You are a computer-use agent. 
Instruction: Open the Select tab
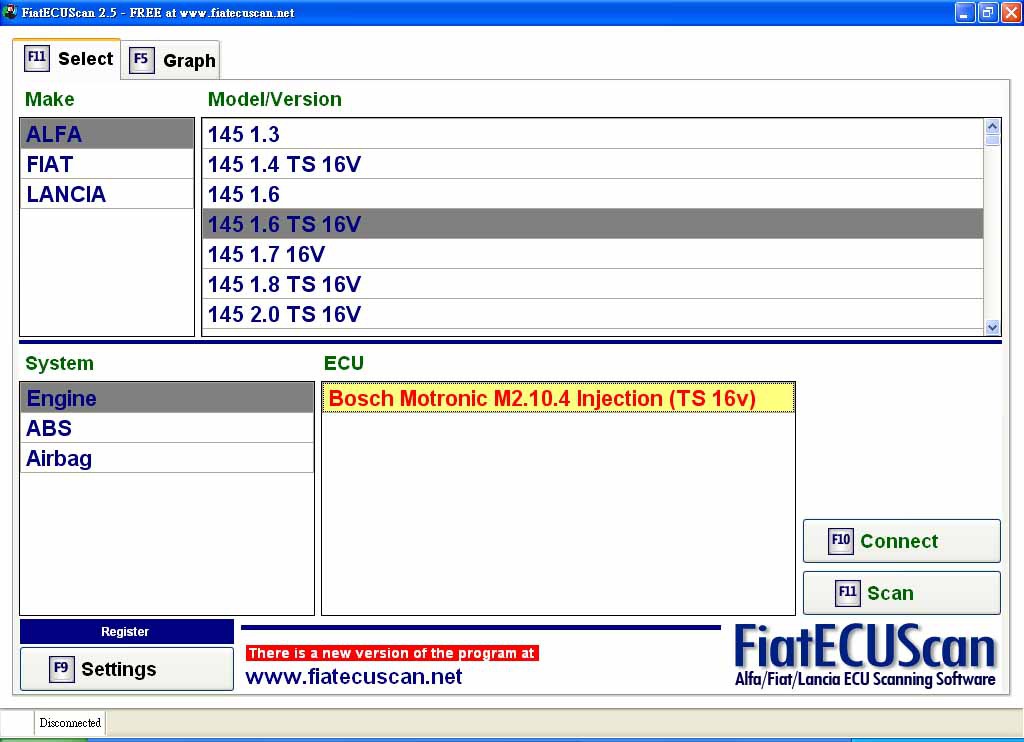[x=69, y=58]
